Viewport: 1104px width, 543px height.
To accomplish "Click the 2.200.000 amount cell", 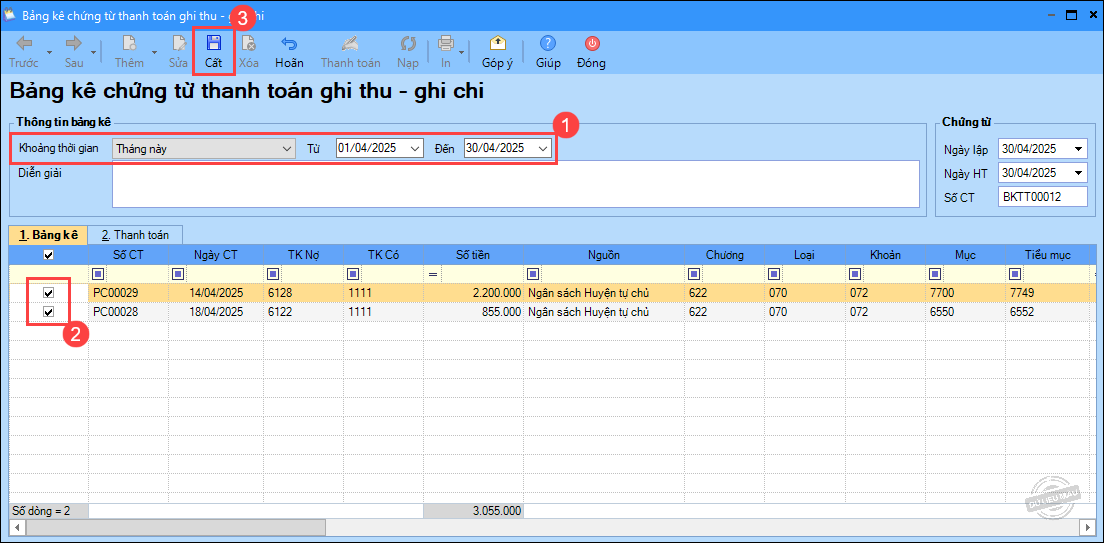I will click(x=472, y=292).
